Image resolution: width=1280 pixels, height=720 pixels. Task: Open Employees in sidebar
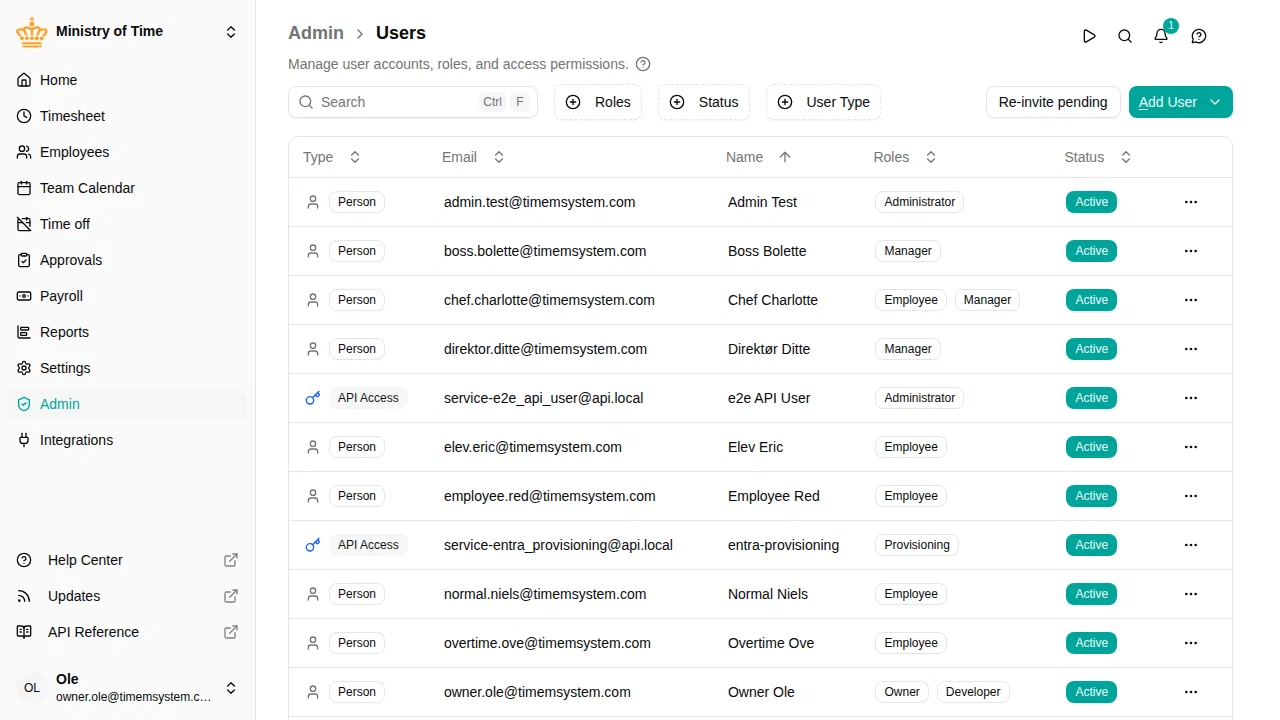tap(128, 152)
